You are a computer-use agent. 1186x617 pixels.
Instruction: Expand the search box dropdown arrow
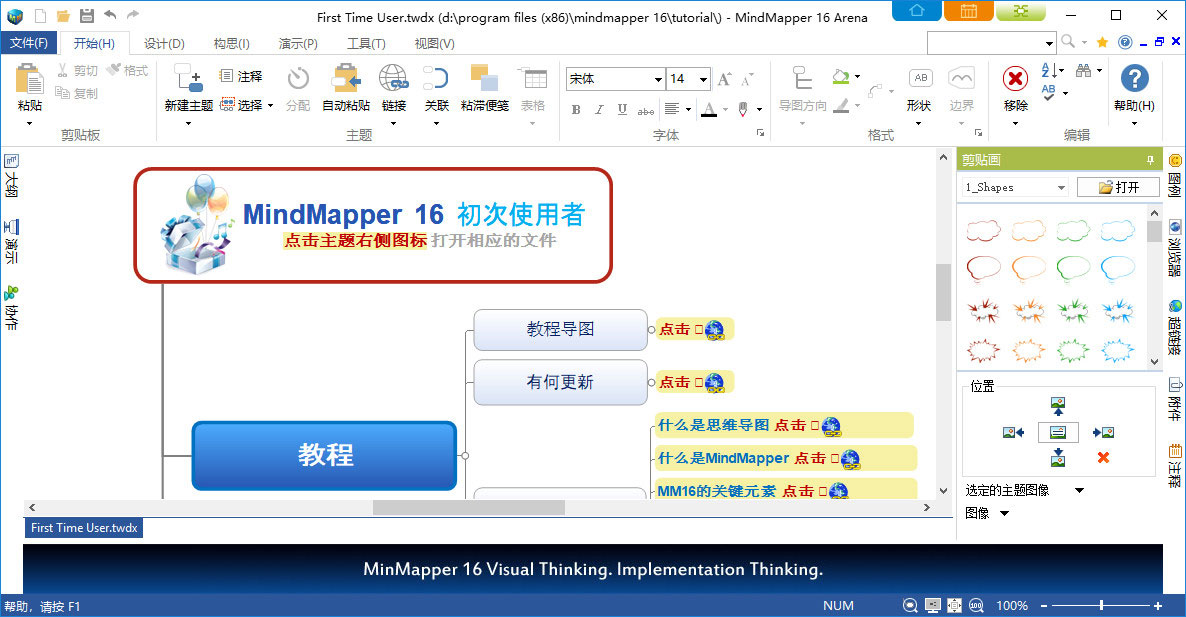(x=1048, y=43)
